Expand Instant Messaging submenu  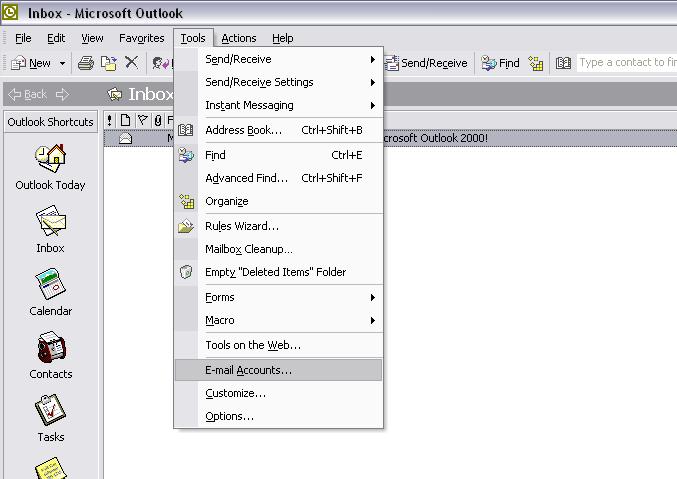[x=278, y=105]
